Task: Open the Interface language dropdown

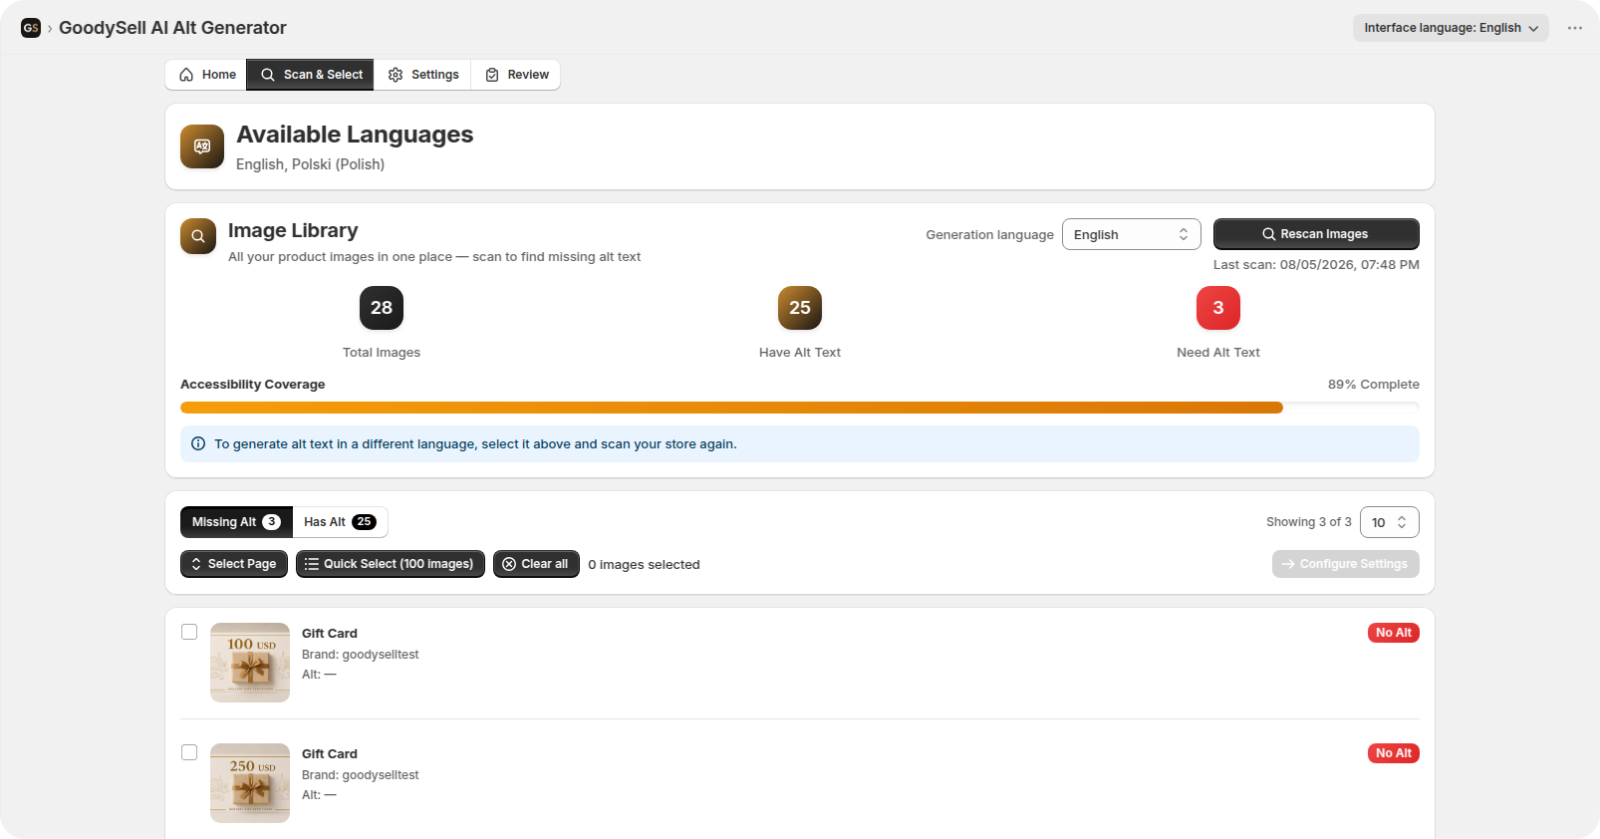Action: pos(1450,28)
